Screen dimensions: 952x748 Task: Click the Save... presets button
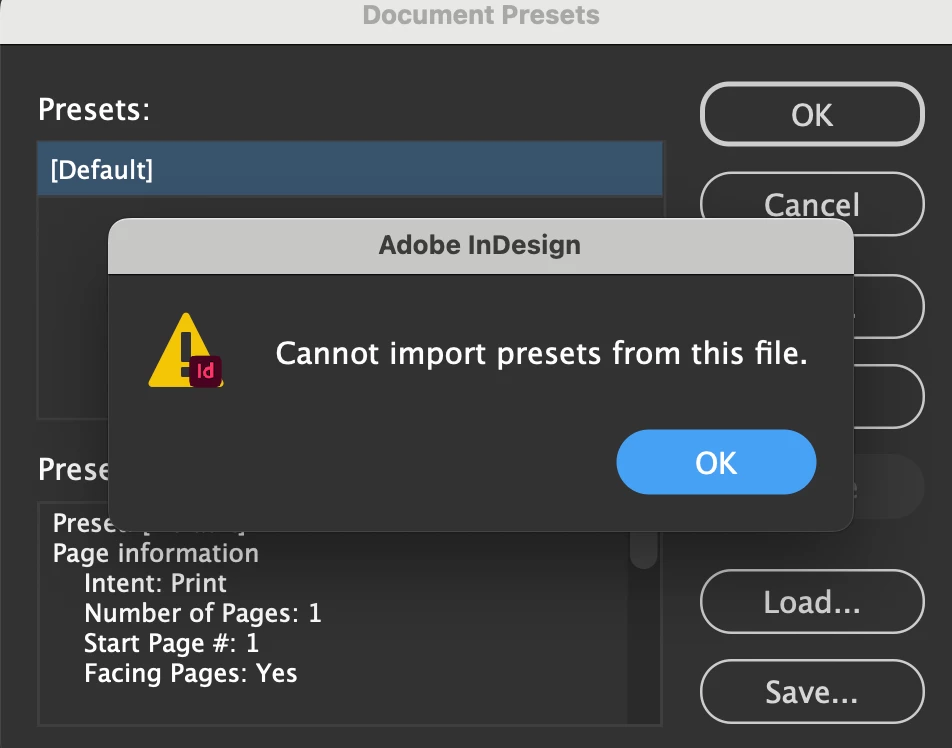coord(812,692)
